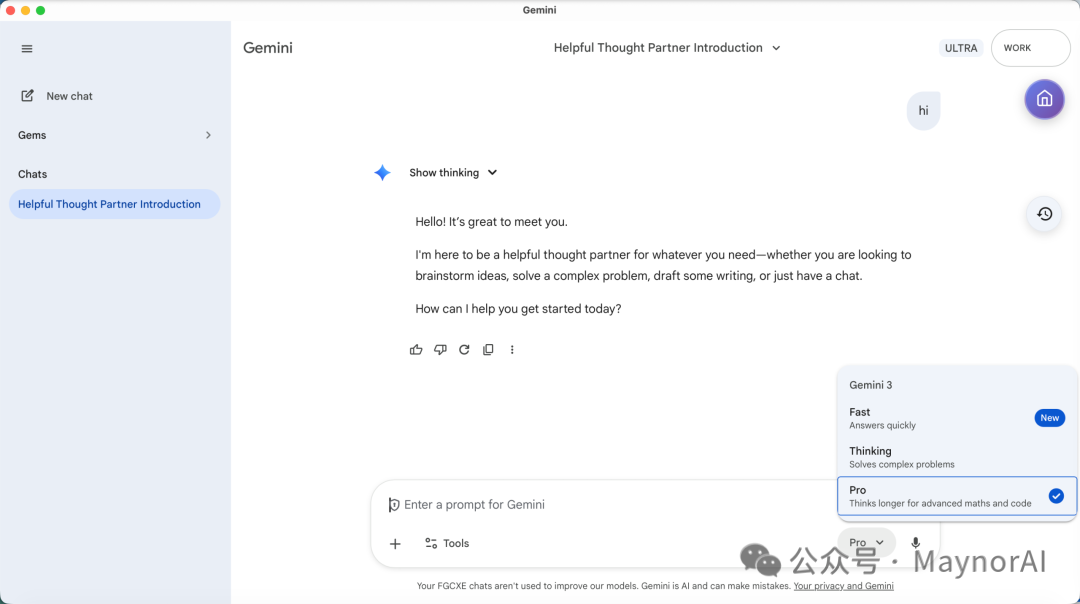Open the three-dot more options menu
The height and width of the screenshot is (604, 1080).
tap(512, 350)
